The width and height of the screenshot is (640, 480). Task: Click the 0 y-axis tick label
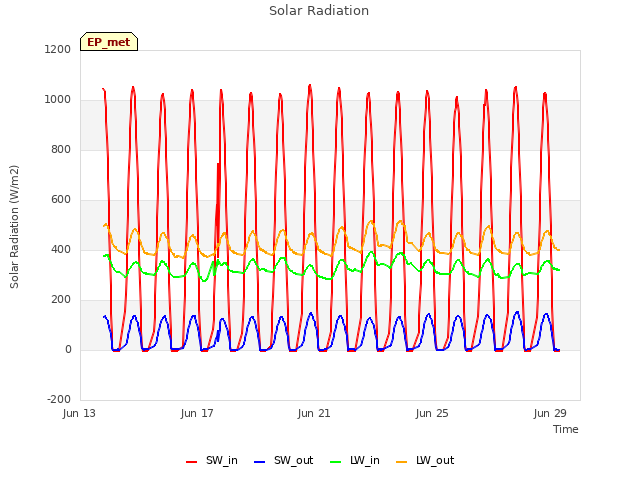(68, 349)
